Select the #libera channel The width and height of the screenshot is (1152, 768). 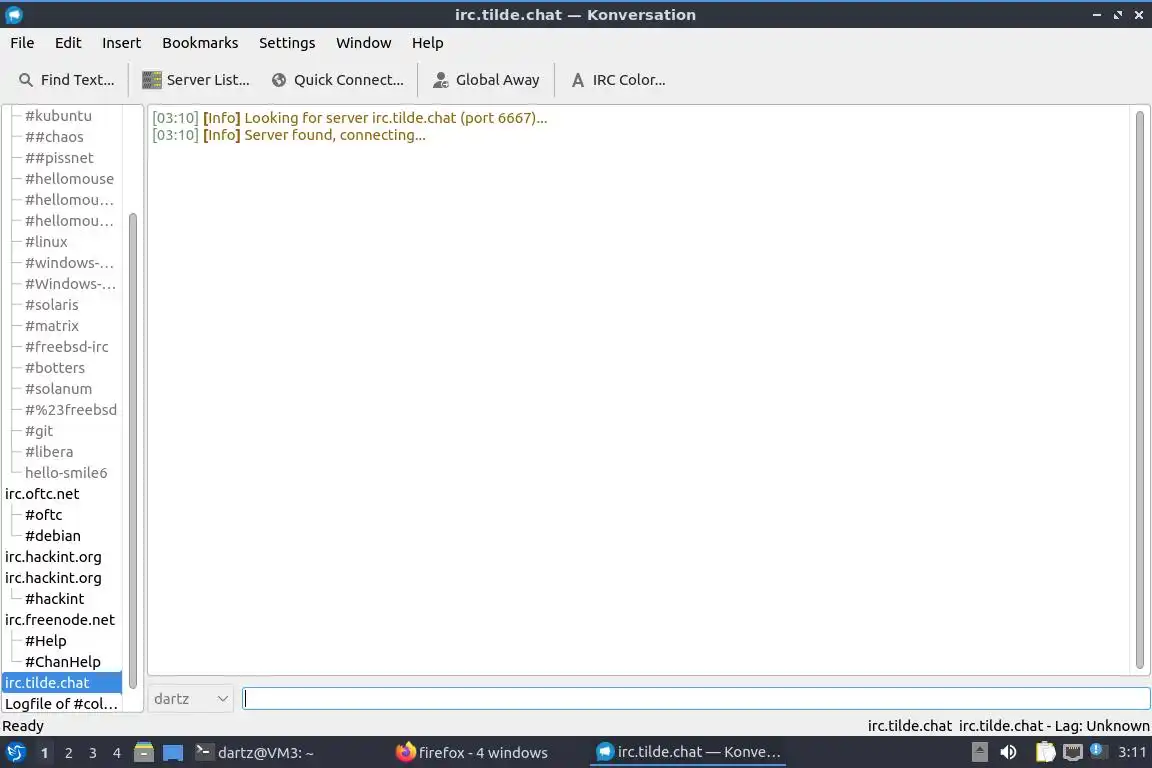[48, 452]
